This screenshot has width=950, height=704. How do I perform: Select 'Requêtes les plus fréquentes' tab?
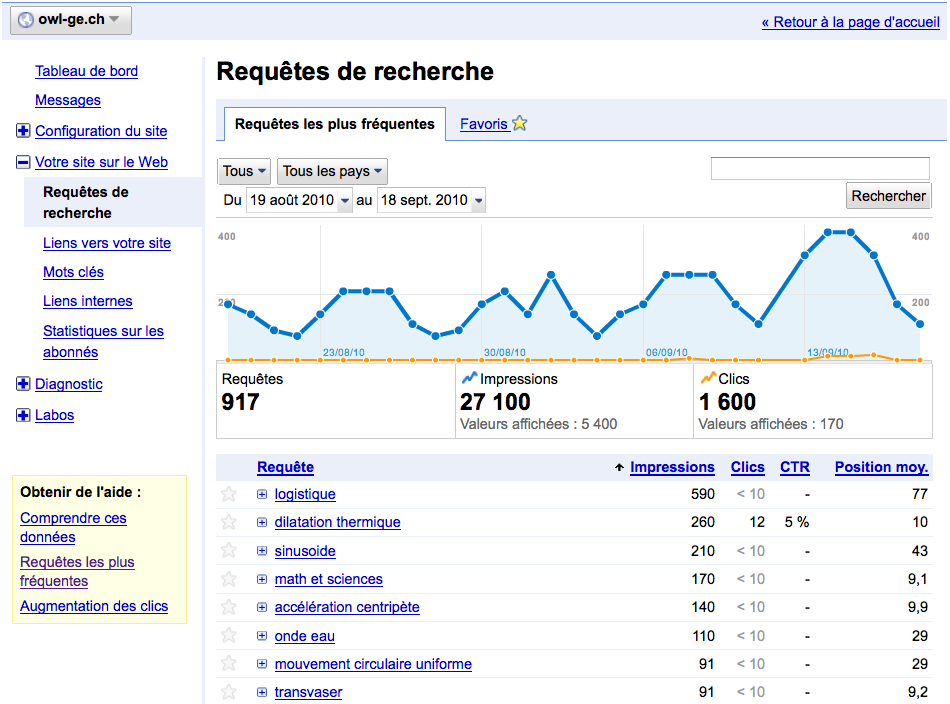pyautogui.click(x=334, y=124)
